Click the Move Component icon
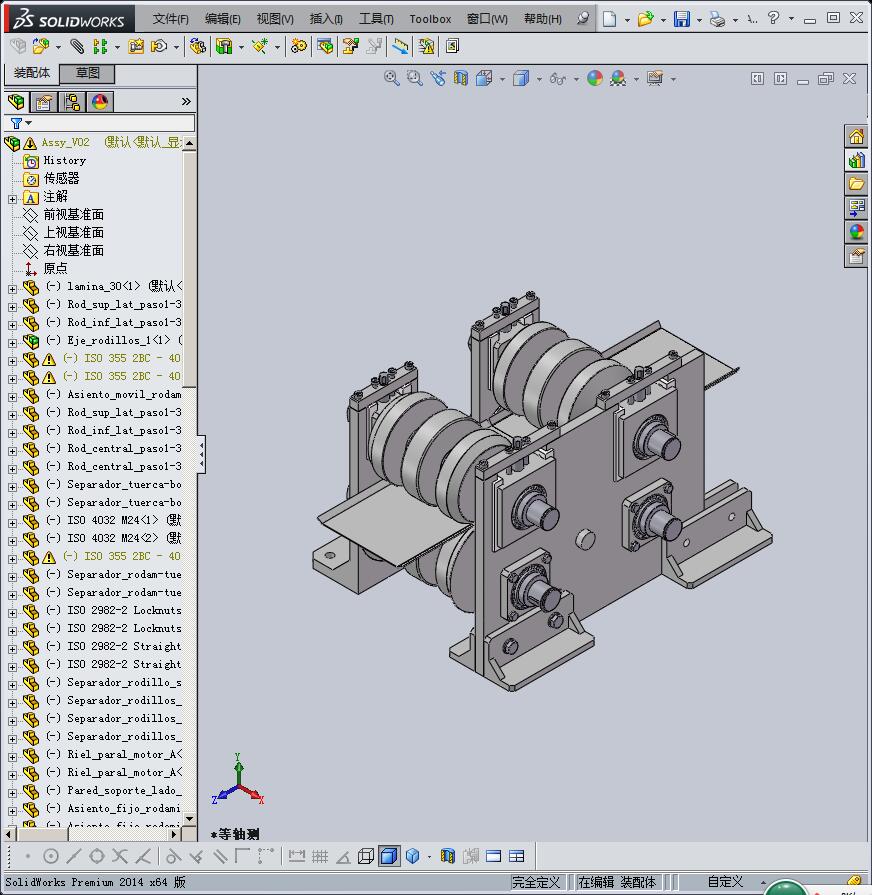872x895 pixels. pos(159,46)
